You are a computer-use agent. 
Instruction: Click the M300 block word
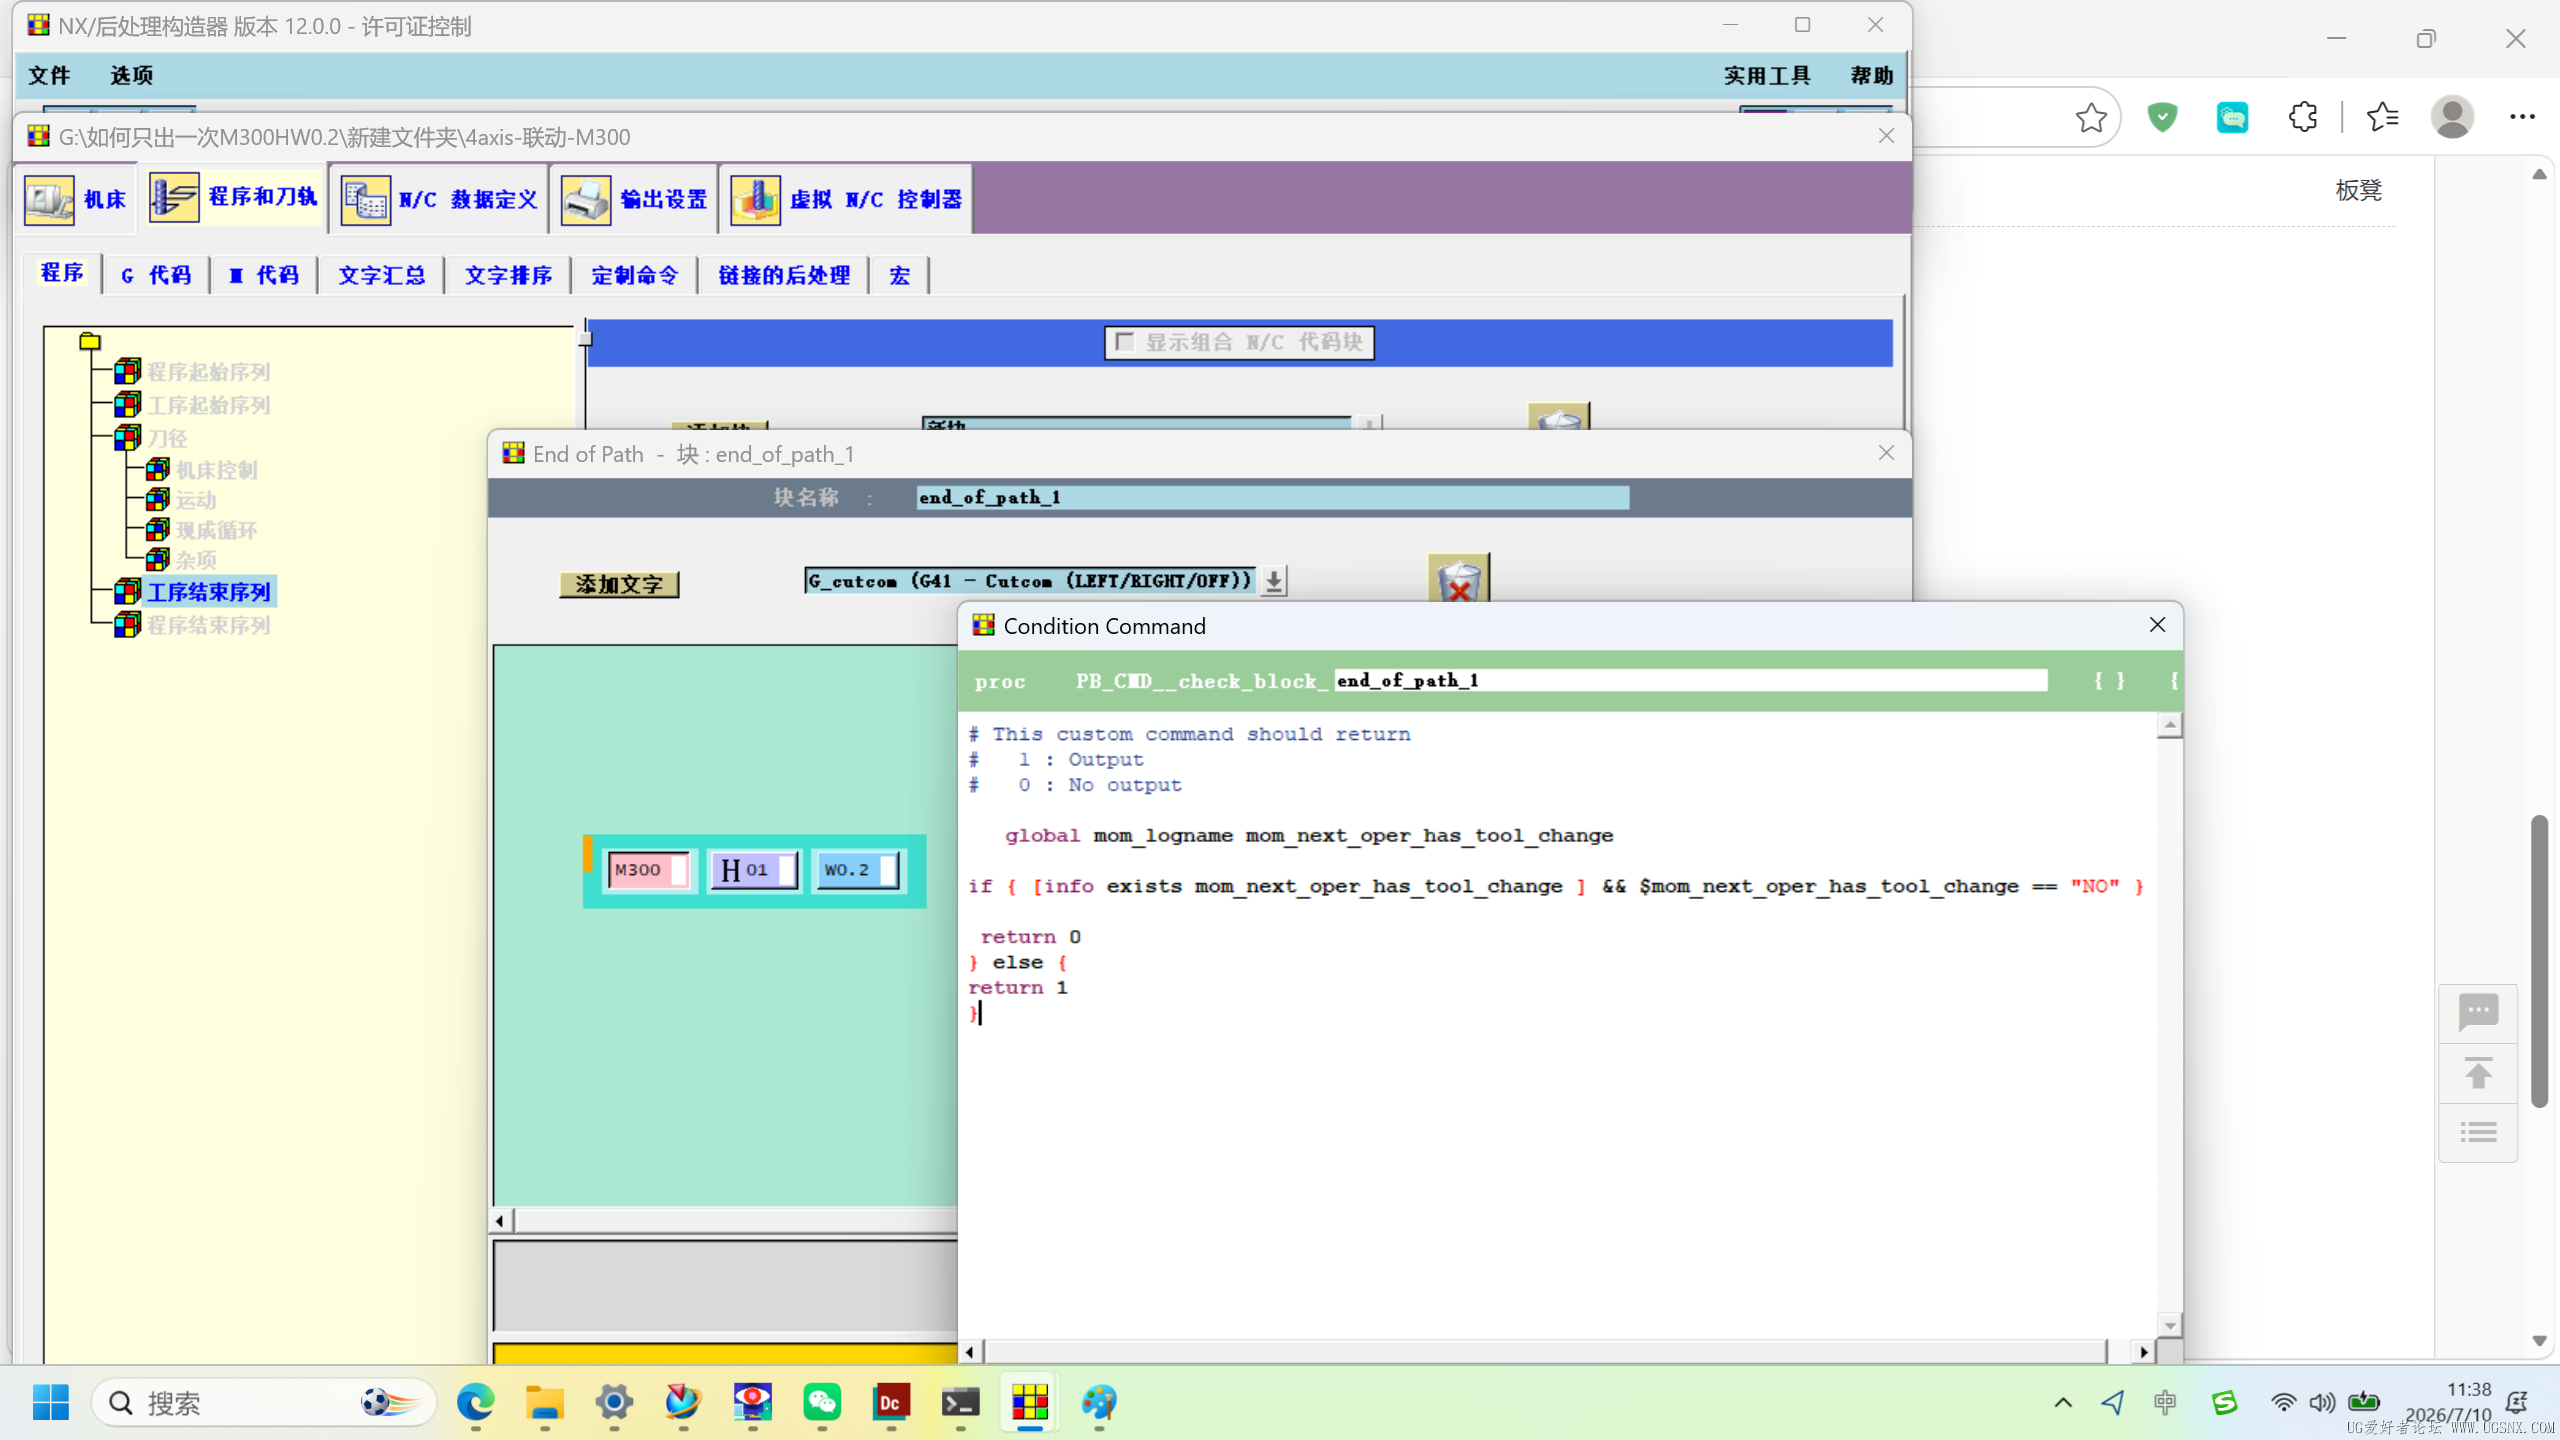coord(648,870)
